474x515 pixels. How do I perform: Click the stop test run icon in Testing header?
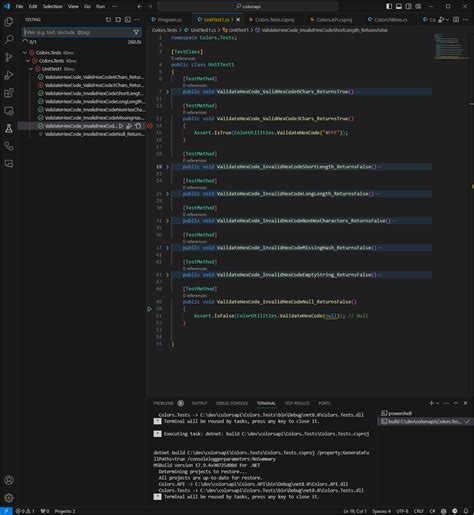(x=118, y=20)
